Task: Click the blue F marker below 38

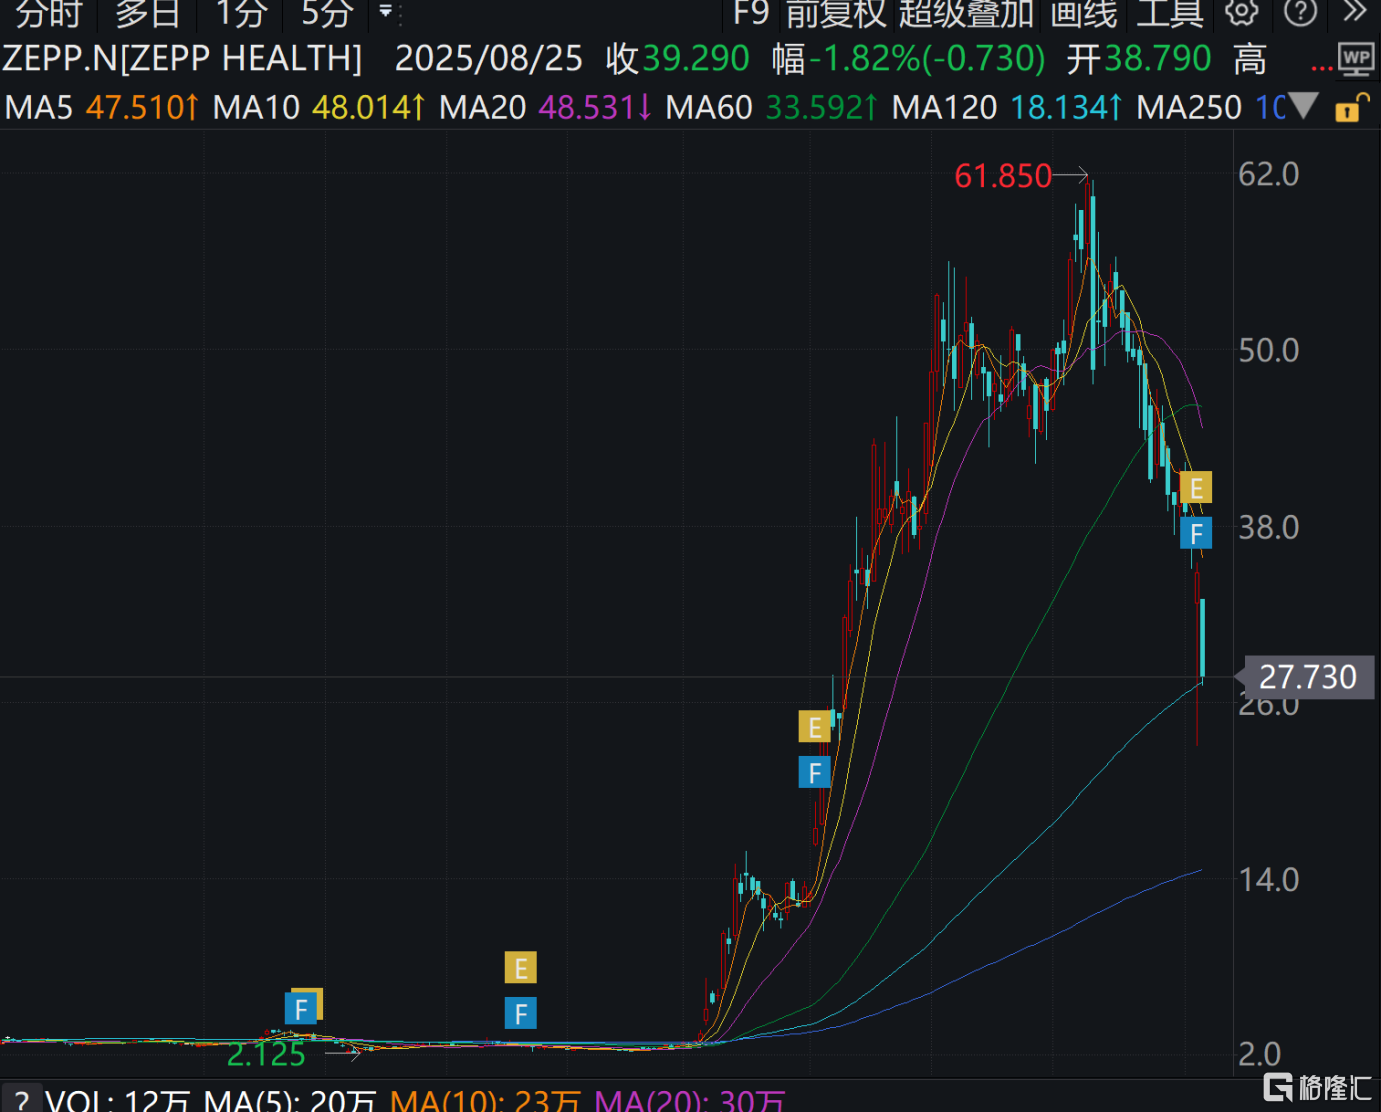Action: click(x=1196, y=534)
